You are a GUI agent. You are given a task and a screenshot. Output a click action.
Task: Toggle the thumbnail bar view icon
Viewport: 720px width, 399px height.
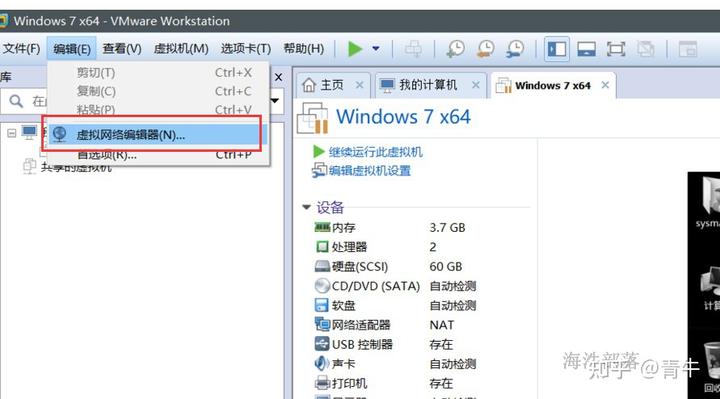tap(586, 49)
